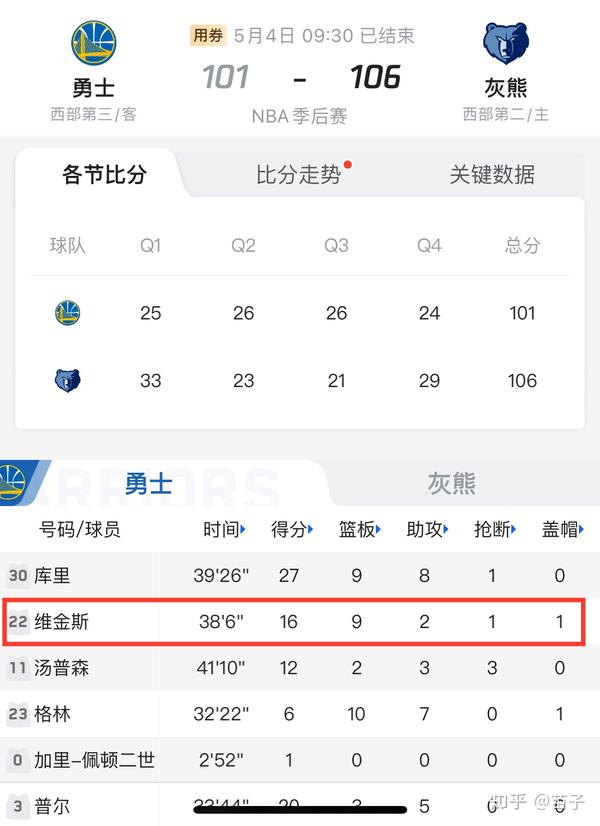This screenshot has width=600, height=826.
Task: Switch to the 关键数据 tab
Action: pos(492,173)
